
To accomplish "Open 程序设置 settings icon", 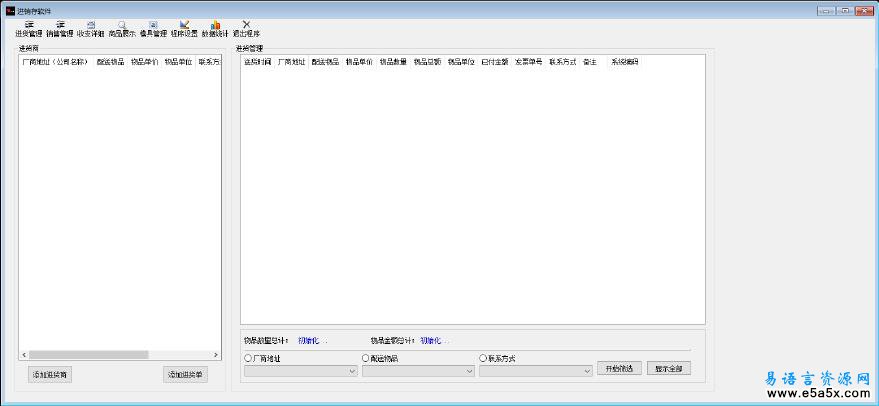I will tap(184, 27).
